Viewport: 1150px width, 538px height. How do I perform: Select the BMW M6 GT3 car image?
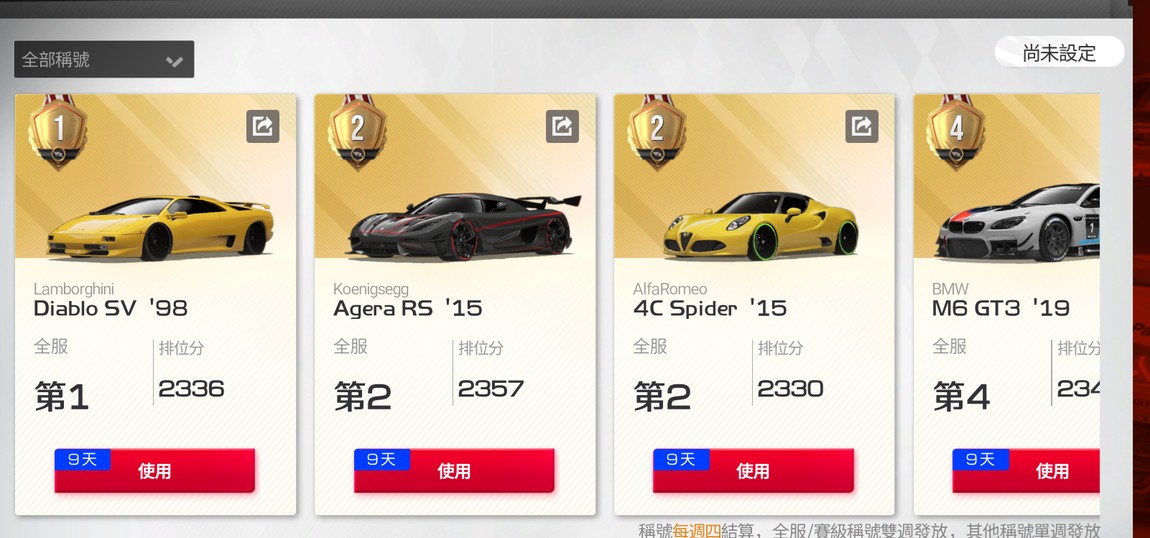pos(1018,223)
